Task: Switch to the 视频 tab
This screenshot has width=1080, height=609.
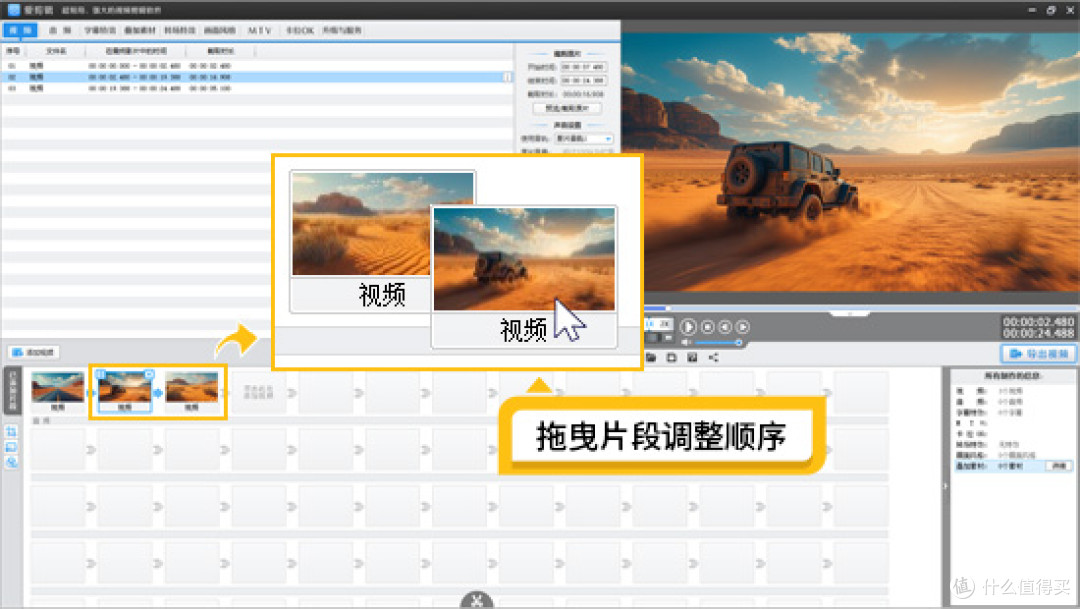Action: coord(20,30)
